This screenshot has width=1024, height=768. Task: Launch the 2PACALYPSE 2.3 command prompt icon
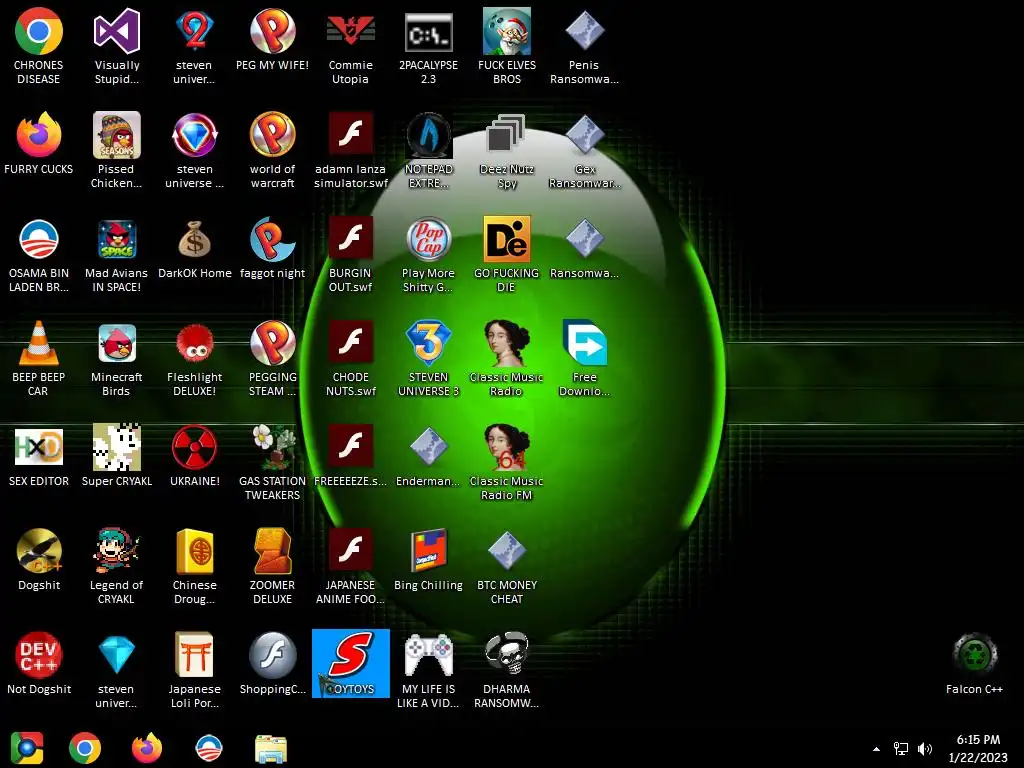428,33
